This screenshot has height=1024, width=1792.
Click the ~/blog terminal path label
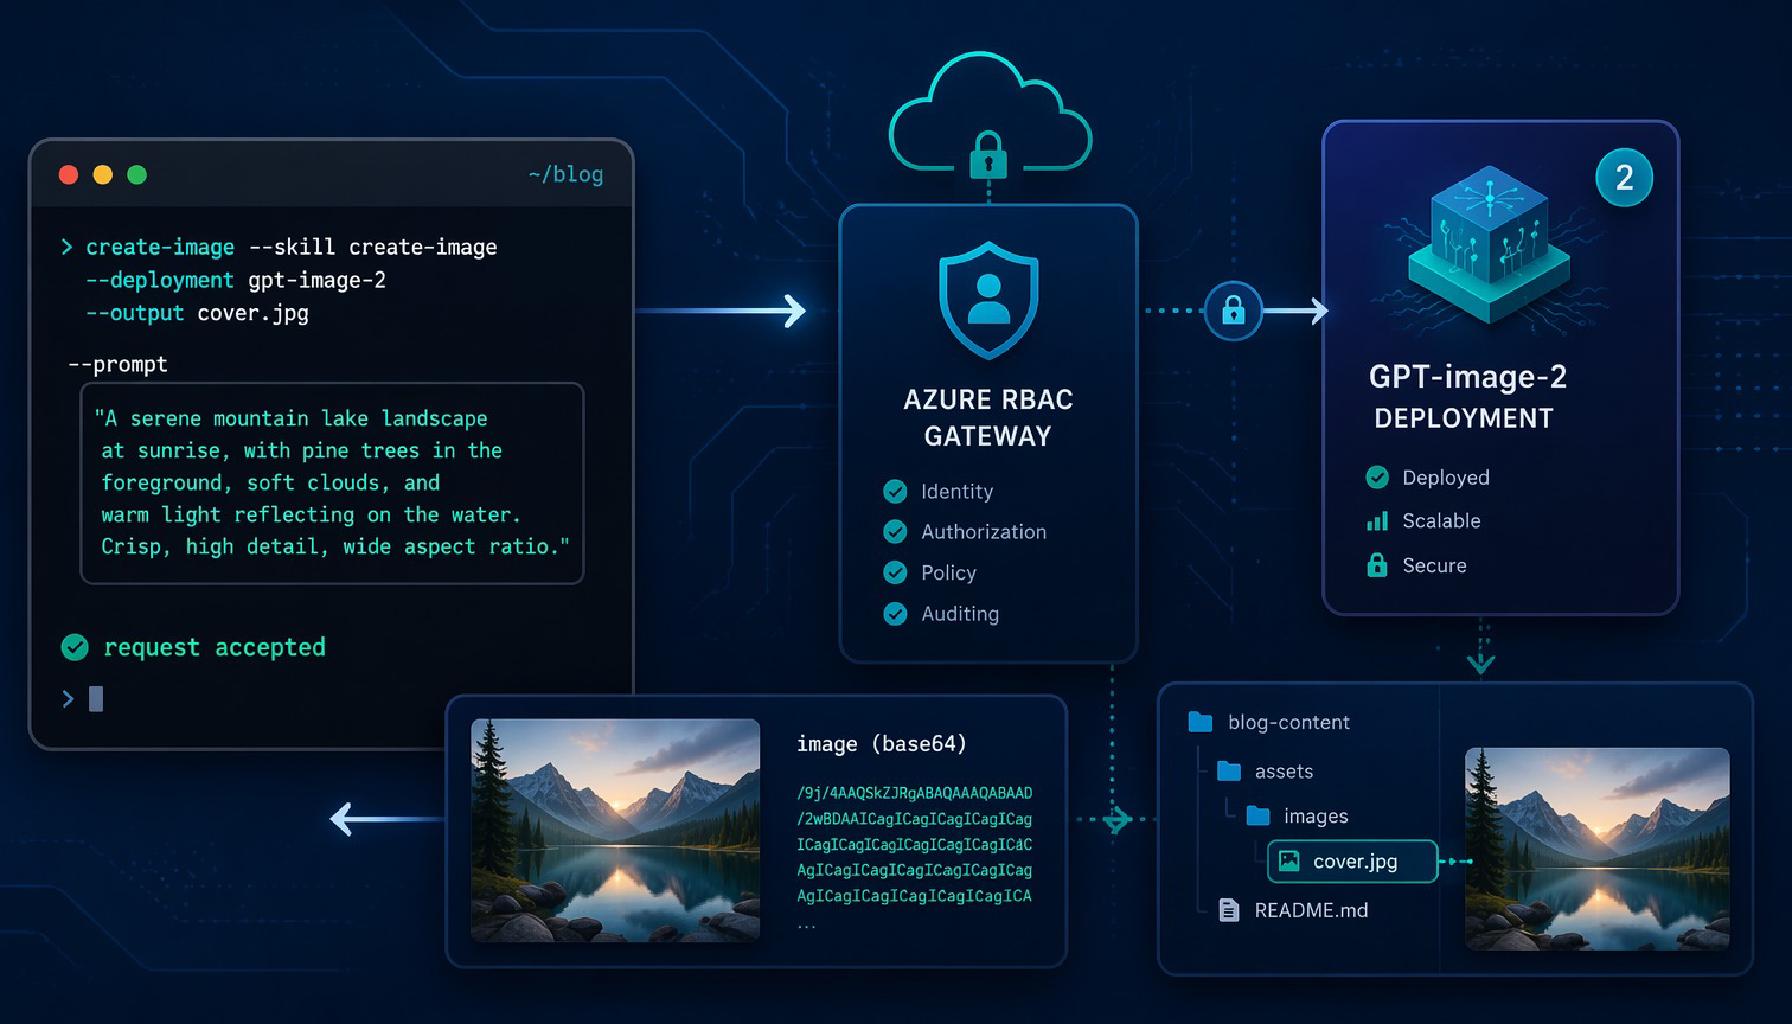coord(566,175)
